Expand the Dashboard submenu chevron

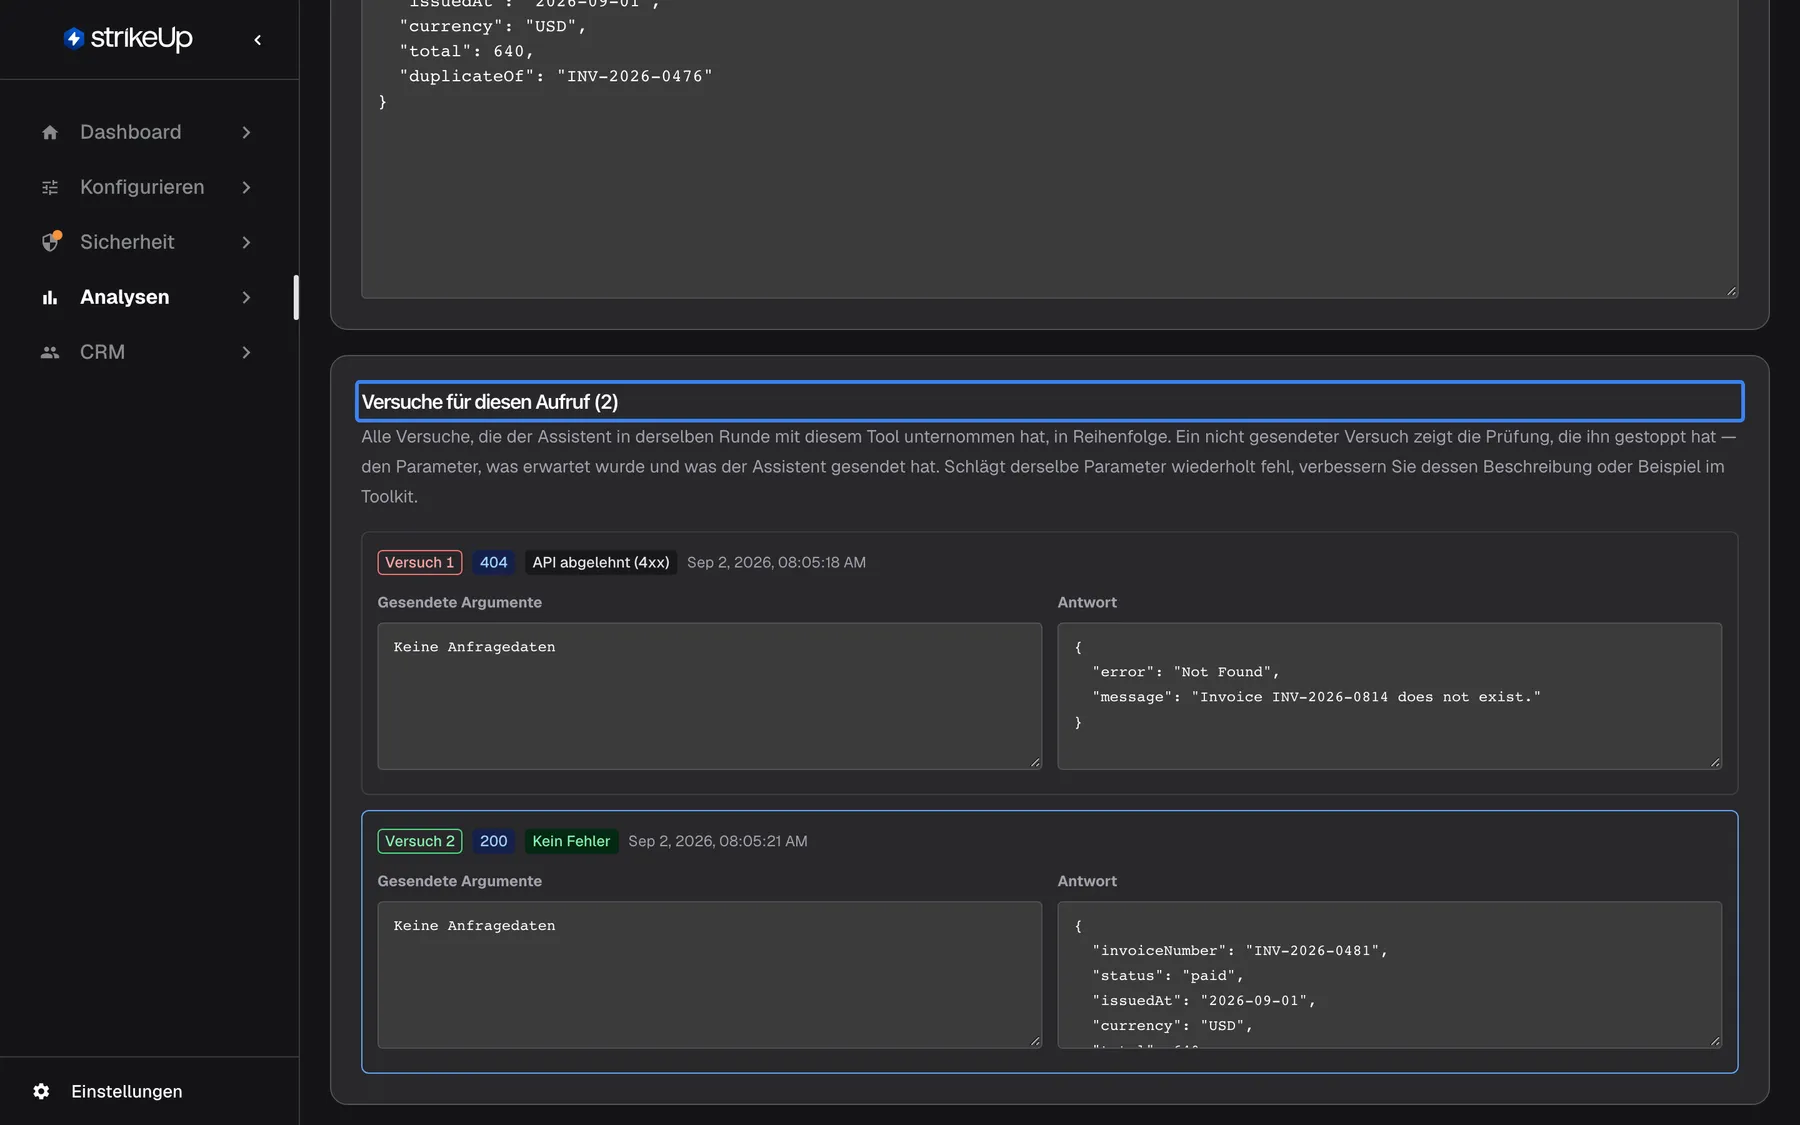[x=246, y=132]
